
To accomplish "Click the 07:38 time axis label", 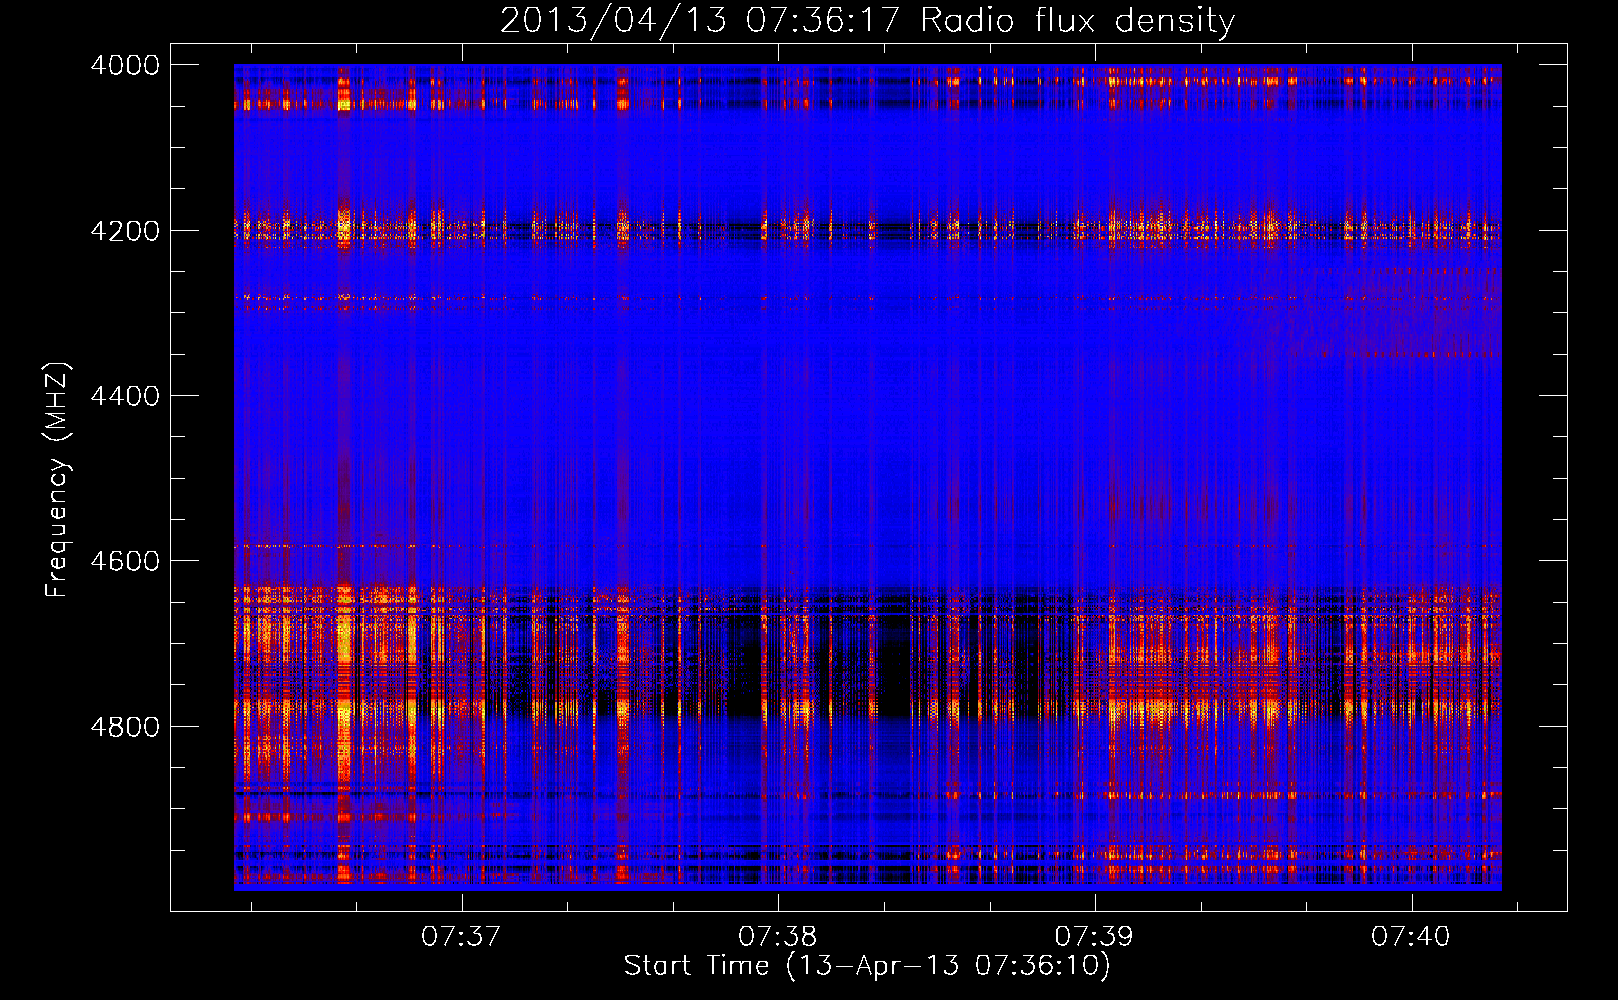I will 777,936.
